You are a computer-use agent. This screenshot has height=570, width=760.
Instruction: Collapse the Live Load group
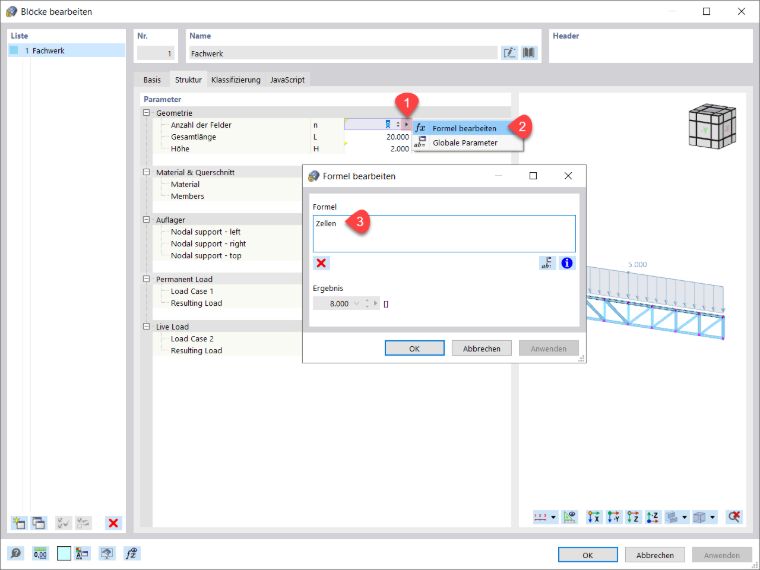click(146, 327)
